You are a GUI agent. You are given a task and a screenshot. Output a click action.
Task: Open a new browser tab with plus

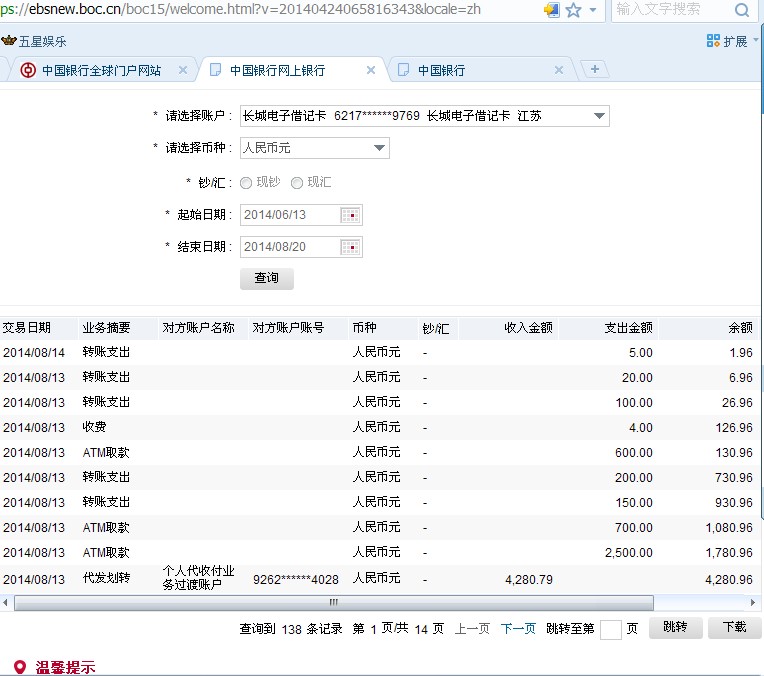[595, 69]
